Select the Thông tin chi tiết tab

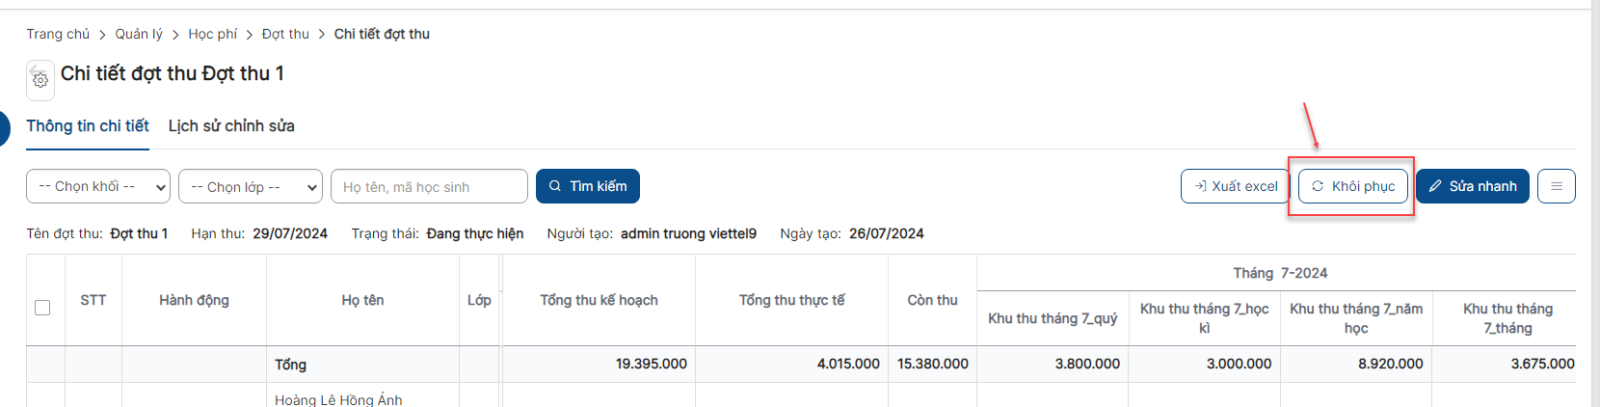tap(88, 126)
